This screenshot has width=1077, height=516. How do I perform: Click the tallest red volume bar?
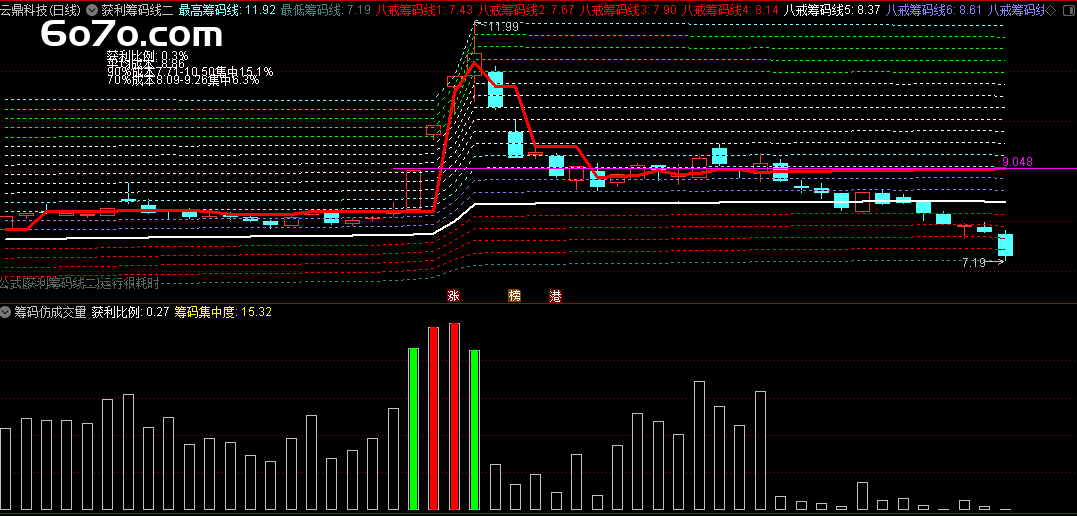pyautogui.click(x=454, y=416)
